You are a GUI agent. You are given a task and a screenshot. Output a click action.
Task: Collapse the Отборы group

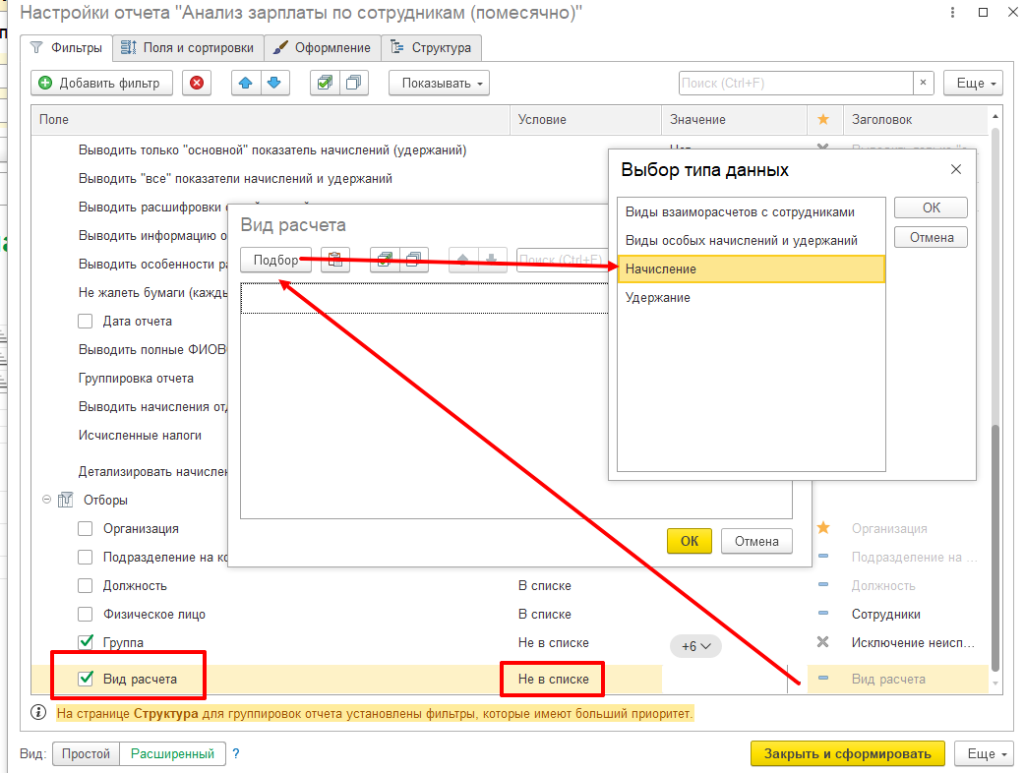click(46, 500)
